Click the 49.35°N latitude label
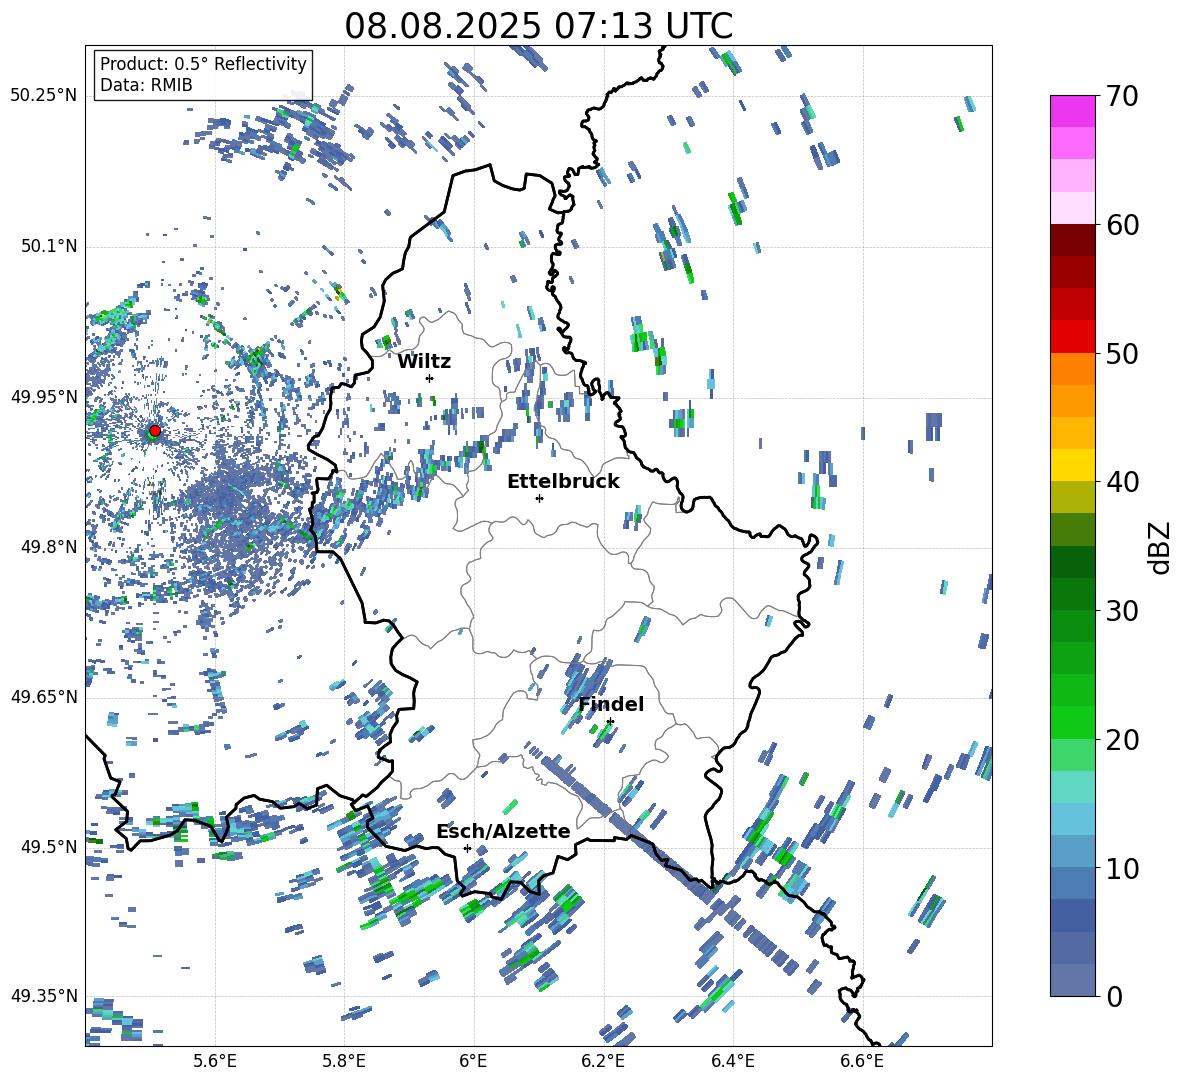 click(44, 996)
